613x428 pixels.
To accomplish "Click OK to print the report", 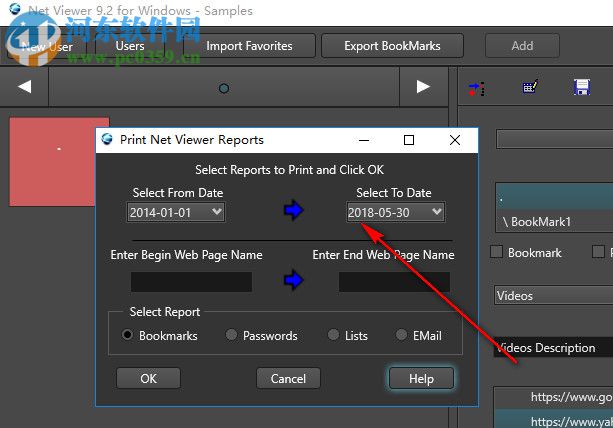I will pyautogui.click(x=148, y=378).
